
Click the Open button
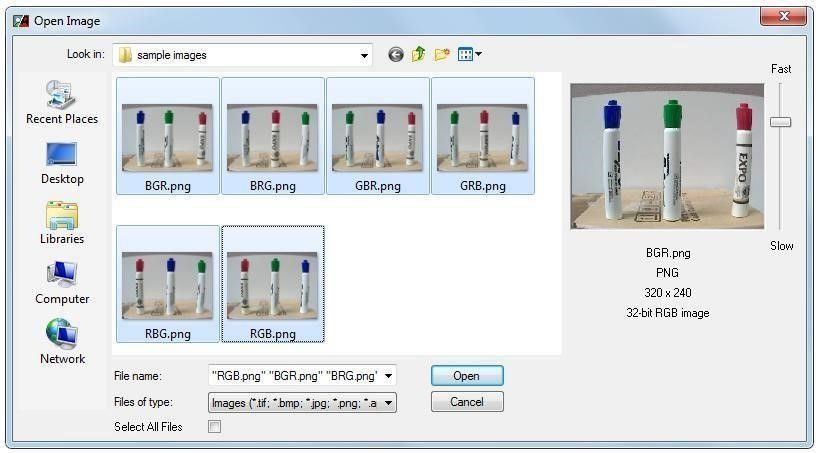point(467,376)
